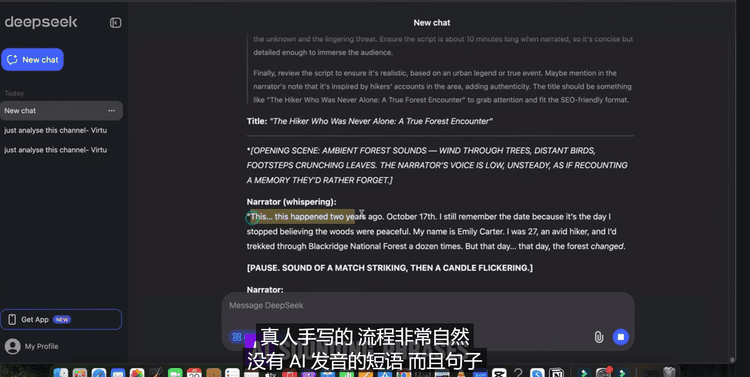Click the My Profile label

[42, 346]
